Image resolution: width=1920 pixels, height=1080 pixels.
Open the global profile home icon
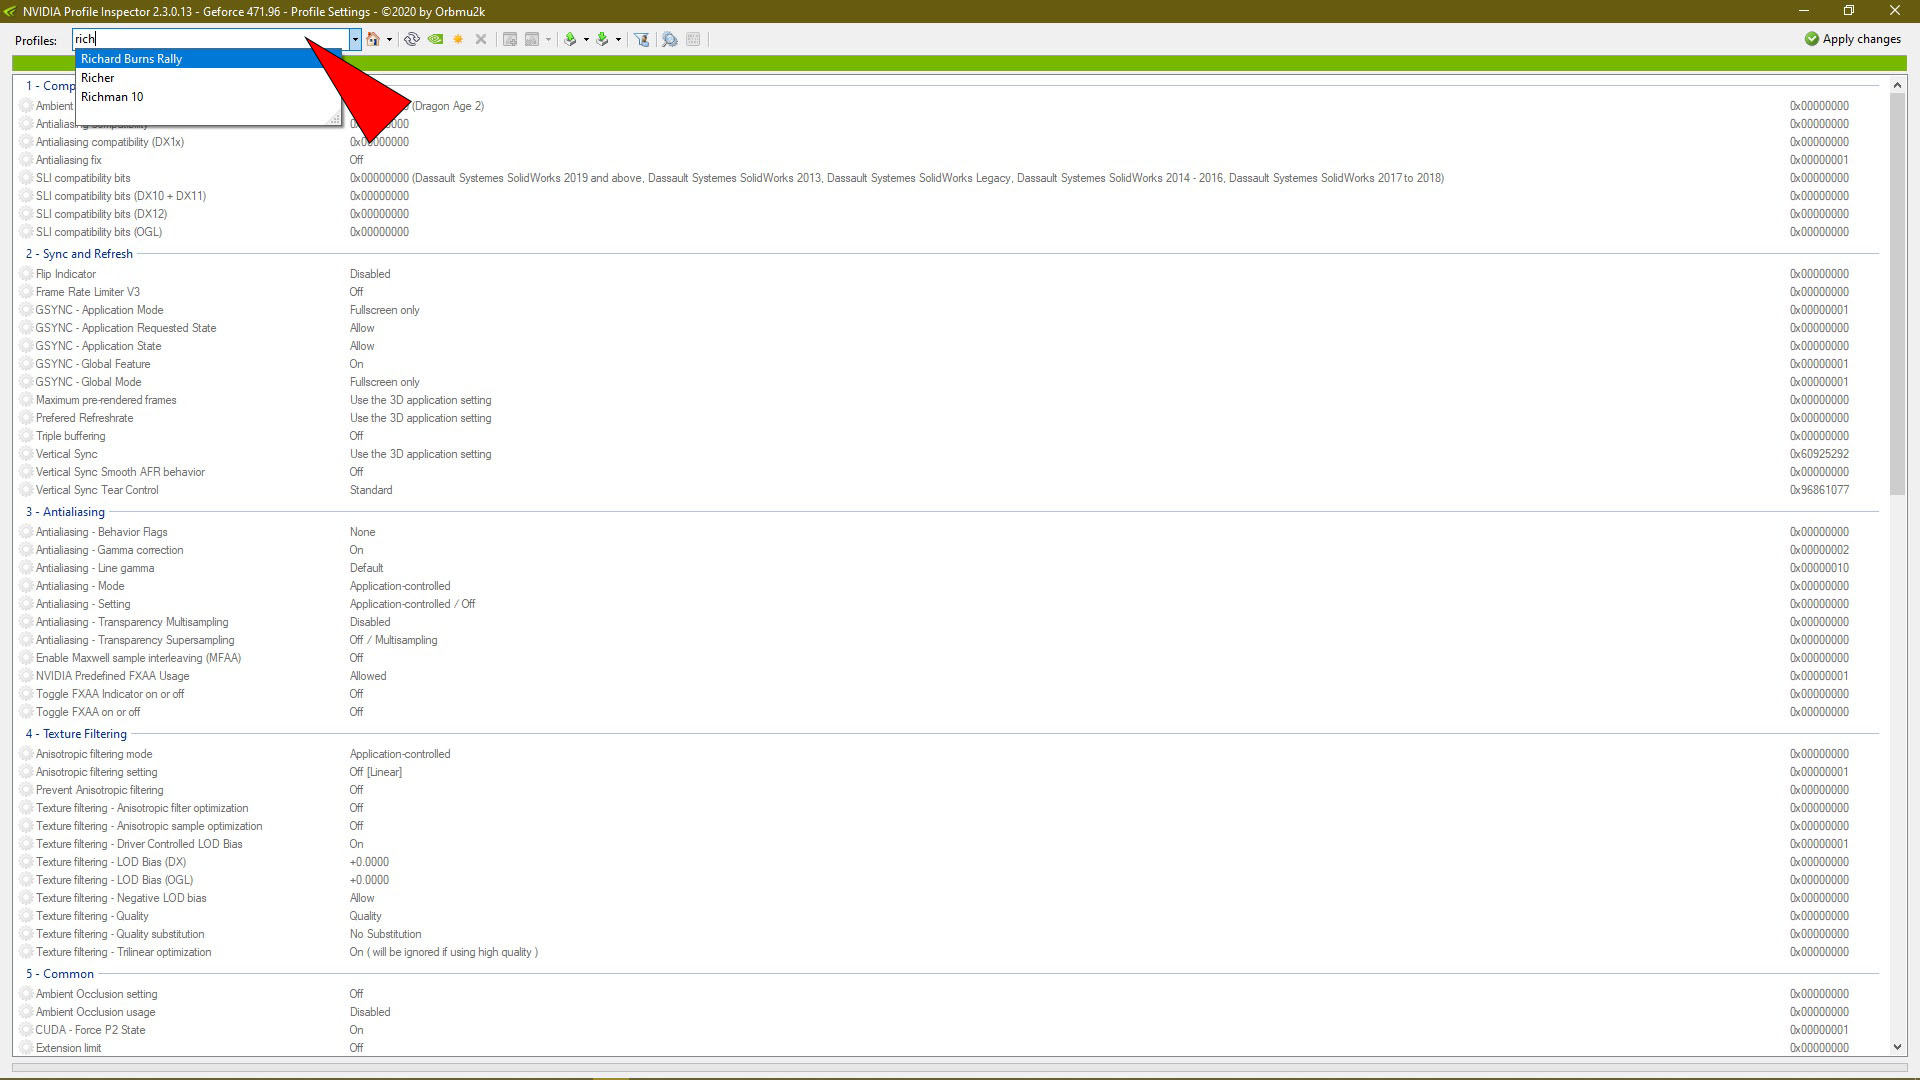(373, 39)
